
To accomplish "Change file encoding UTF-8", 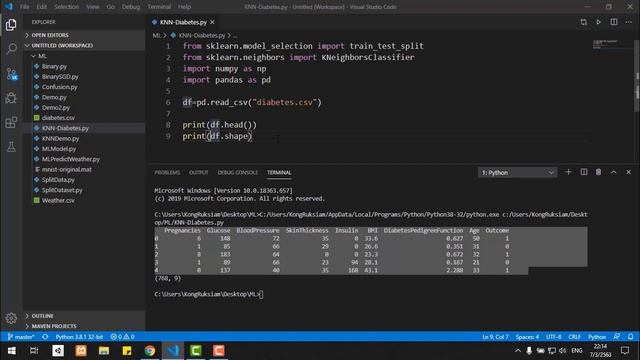I will 553,337.
